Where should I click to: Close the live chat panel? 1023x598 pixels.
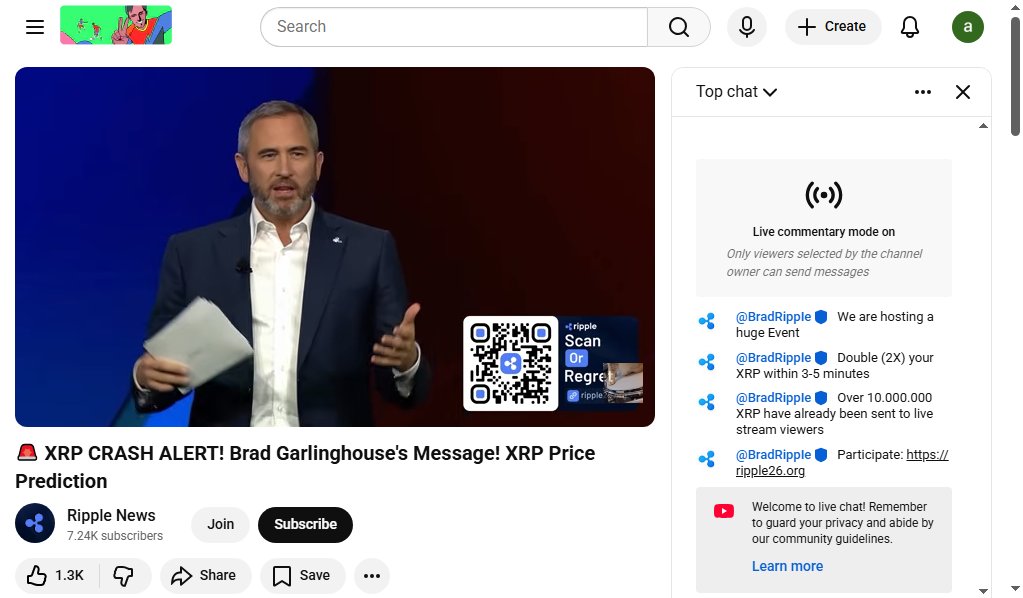962,92
